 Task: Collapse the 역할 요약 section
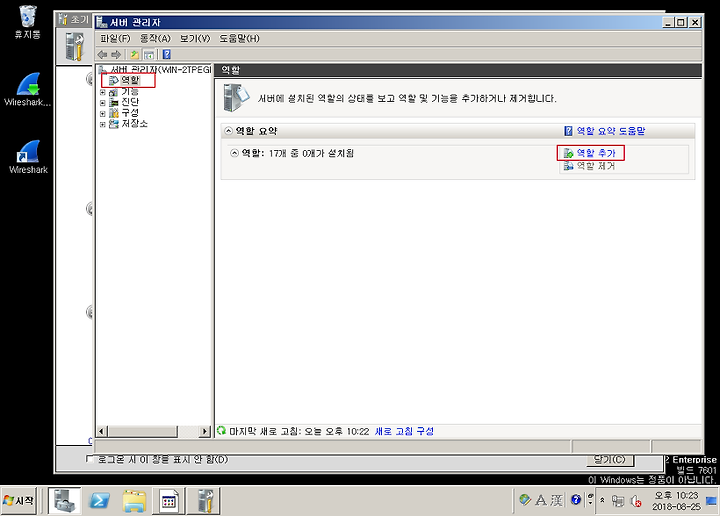[x=228, y=131]
